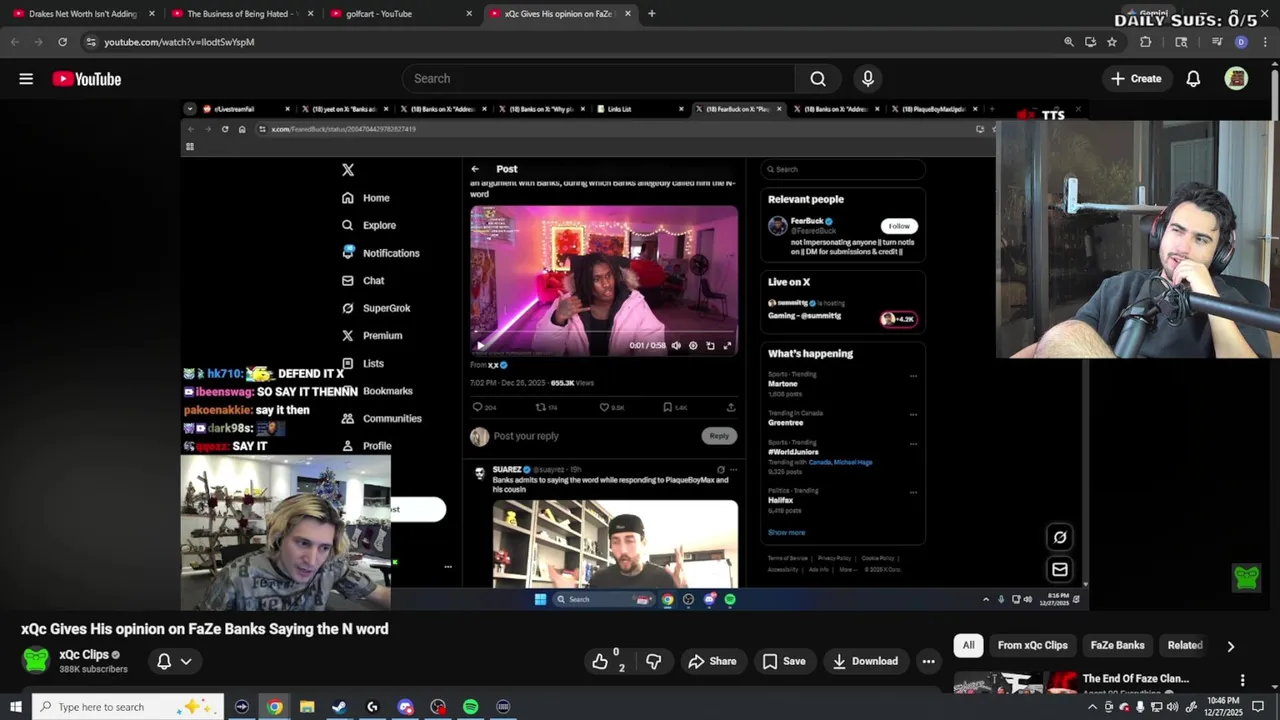Viewport: 1280px width, 720px height.
Task: Open Chrome zoom magnifier in address bar
Action: 1069,42
